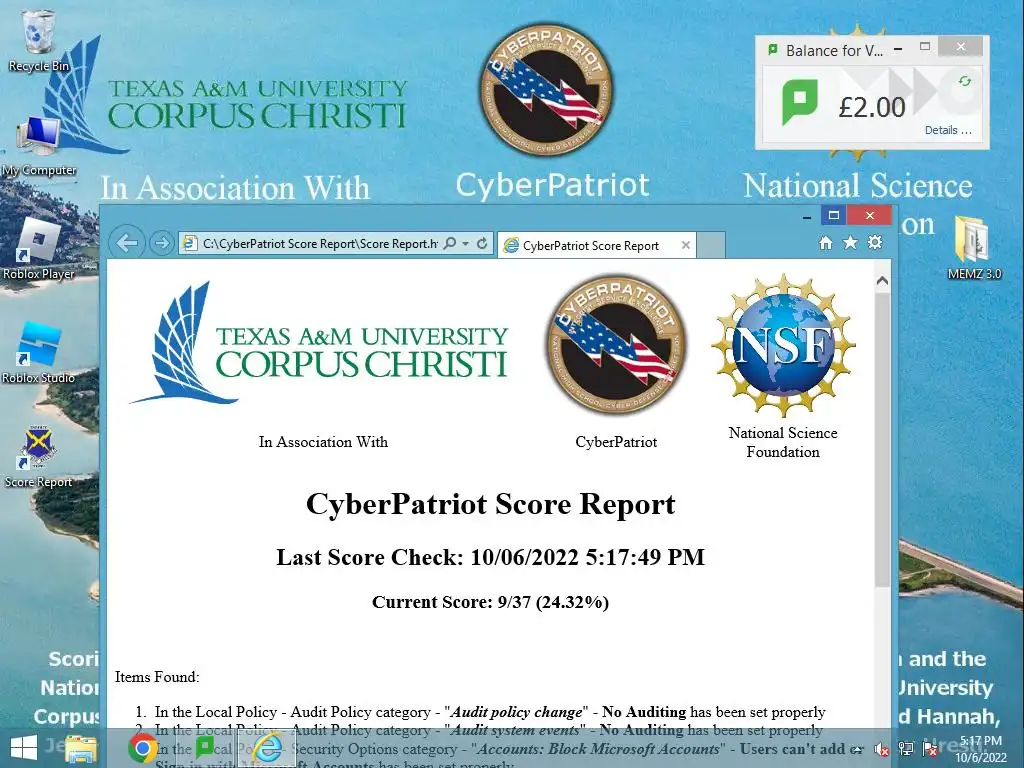Image resolution: width=1024 pixels, height=768 pixels.
Task: Switch to the PaperCut taskbar item
Action: pyautogui.click(x=204, y=748)
